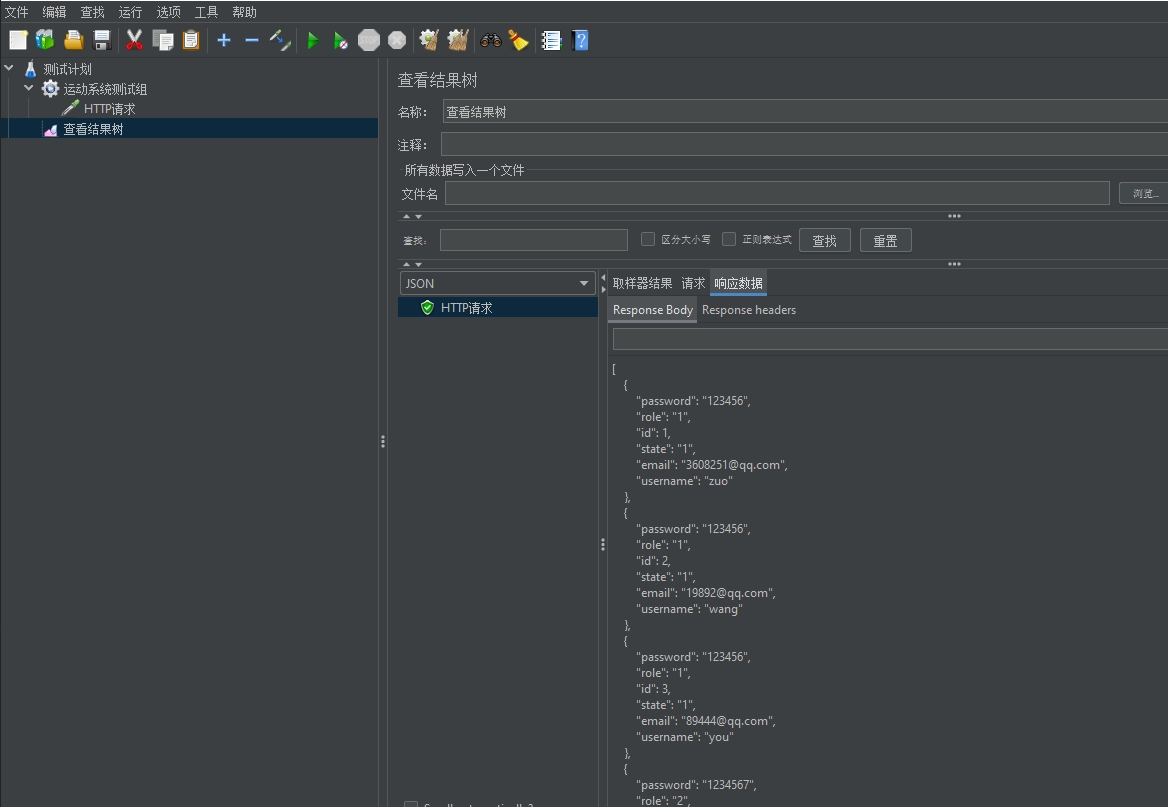Click the 查找 search button
Image resolution: width=1168 pixels, height=807 pixels.
824,240
